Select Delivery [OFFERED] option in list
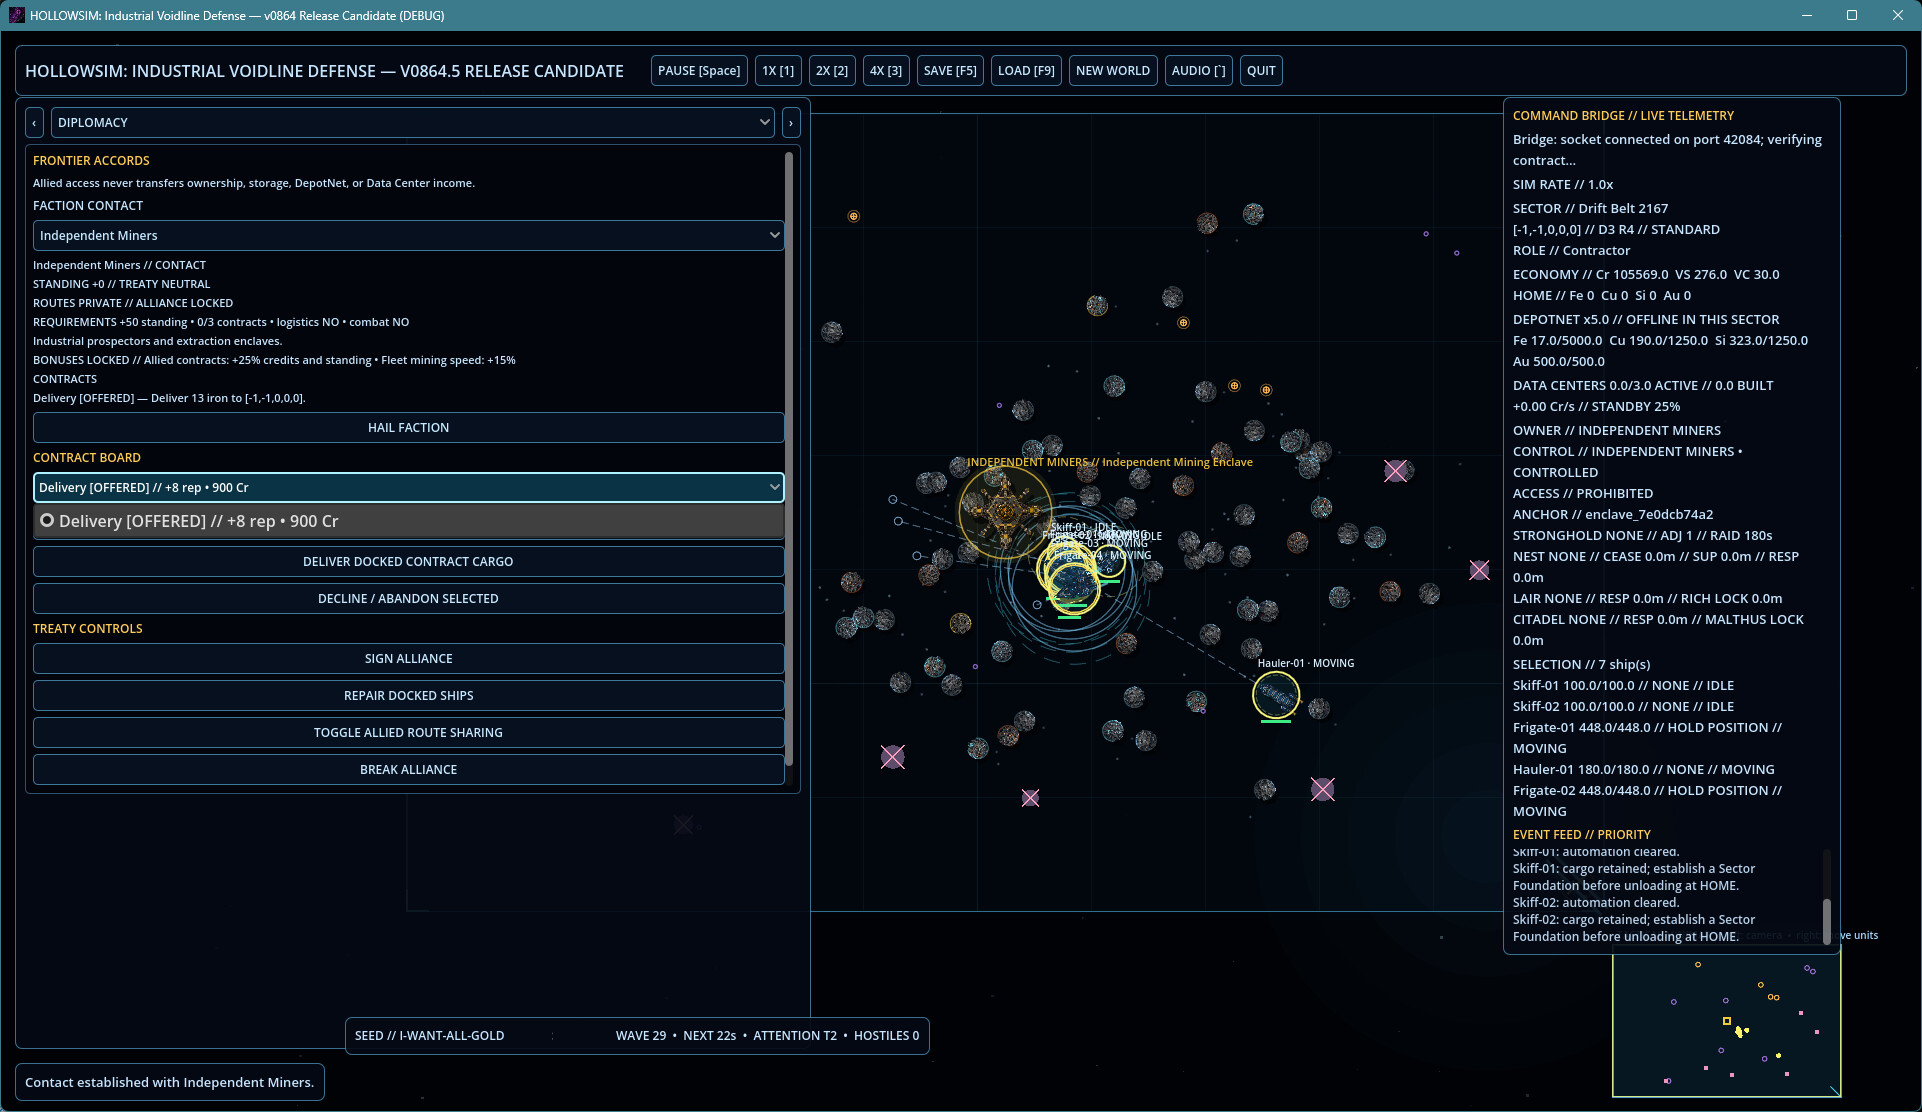 coord(408,521)
